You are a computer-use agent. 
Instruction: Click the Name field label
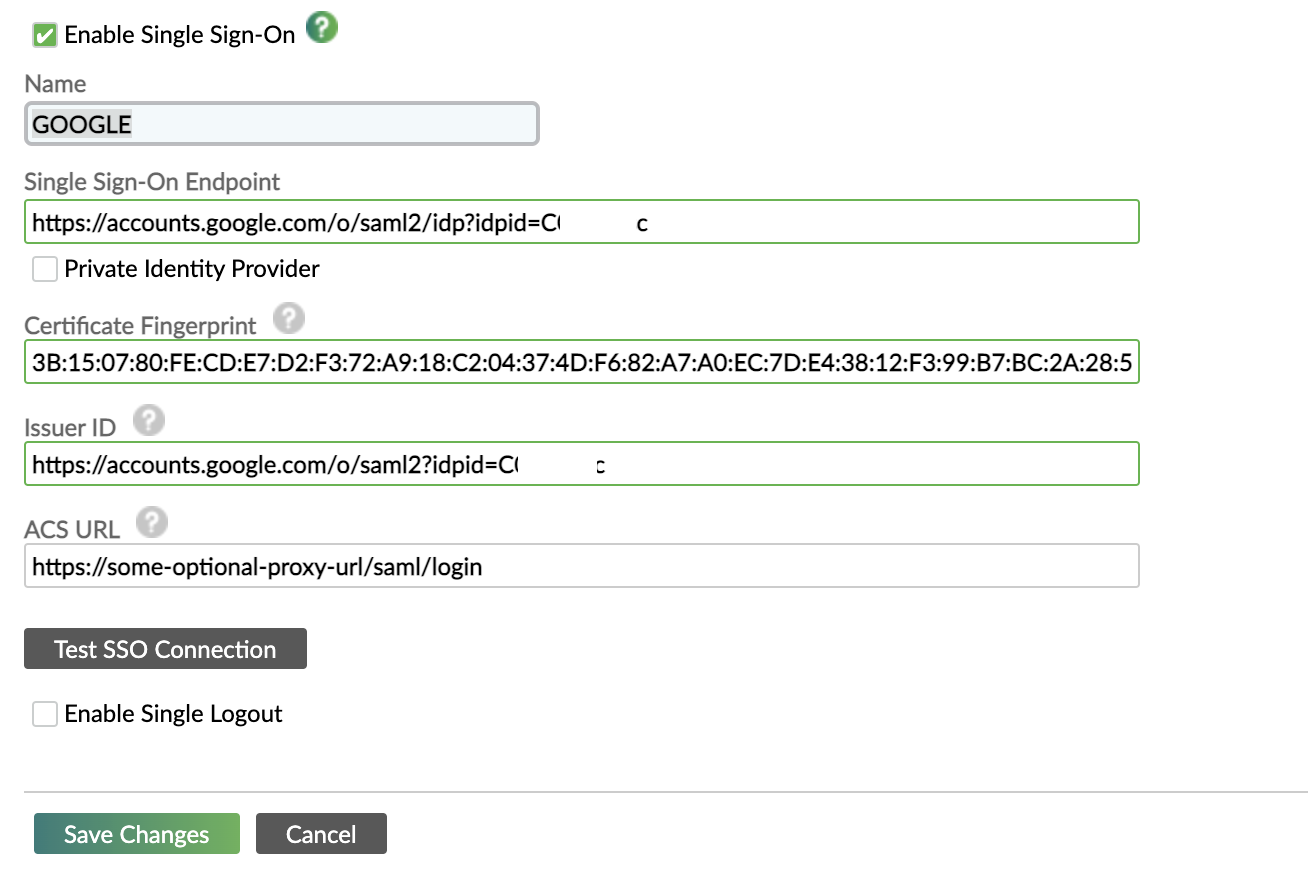[x=55, y=84]
